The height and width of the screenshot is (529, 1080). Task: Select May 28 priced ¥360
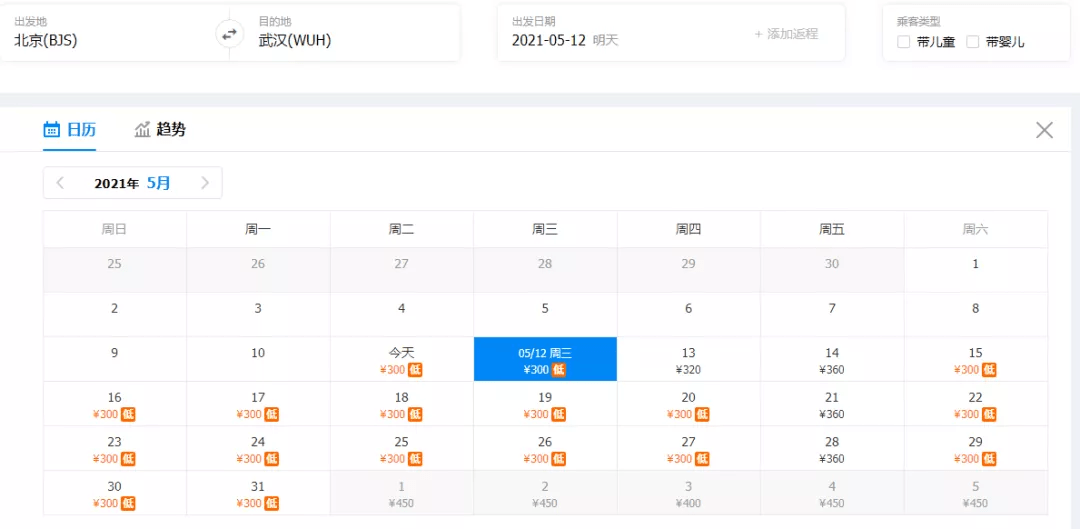pos(832,448)
